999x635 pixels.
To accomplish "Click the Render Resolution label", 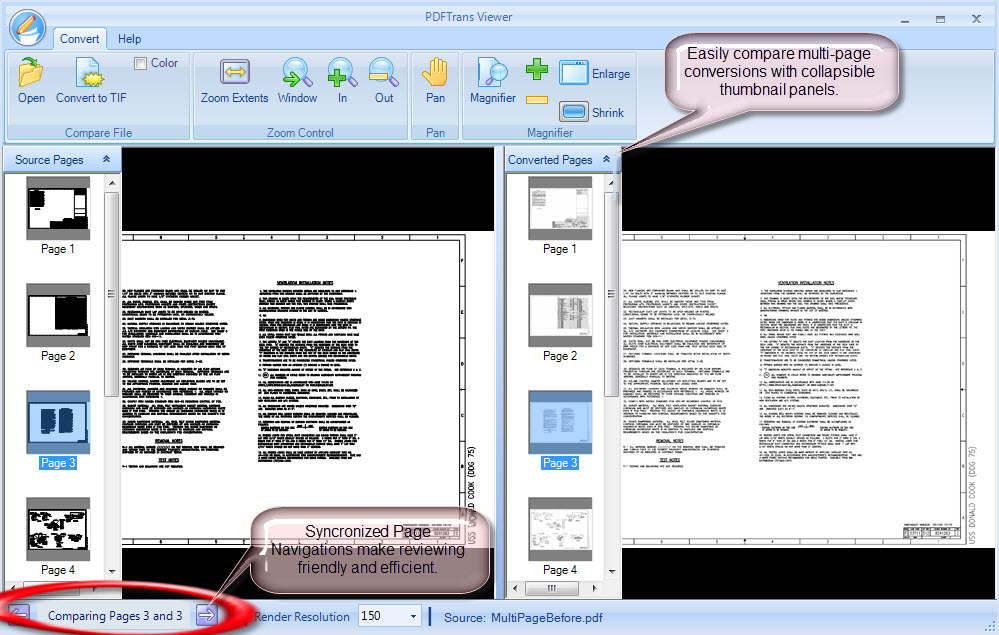I will click(302, 617).
